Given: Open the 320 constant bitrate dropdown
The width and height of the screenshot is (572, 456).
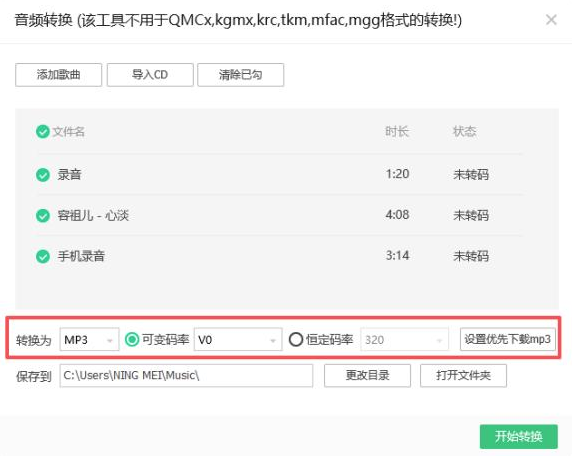Looking at the screenshot, I should 404,340.
